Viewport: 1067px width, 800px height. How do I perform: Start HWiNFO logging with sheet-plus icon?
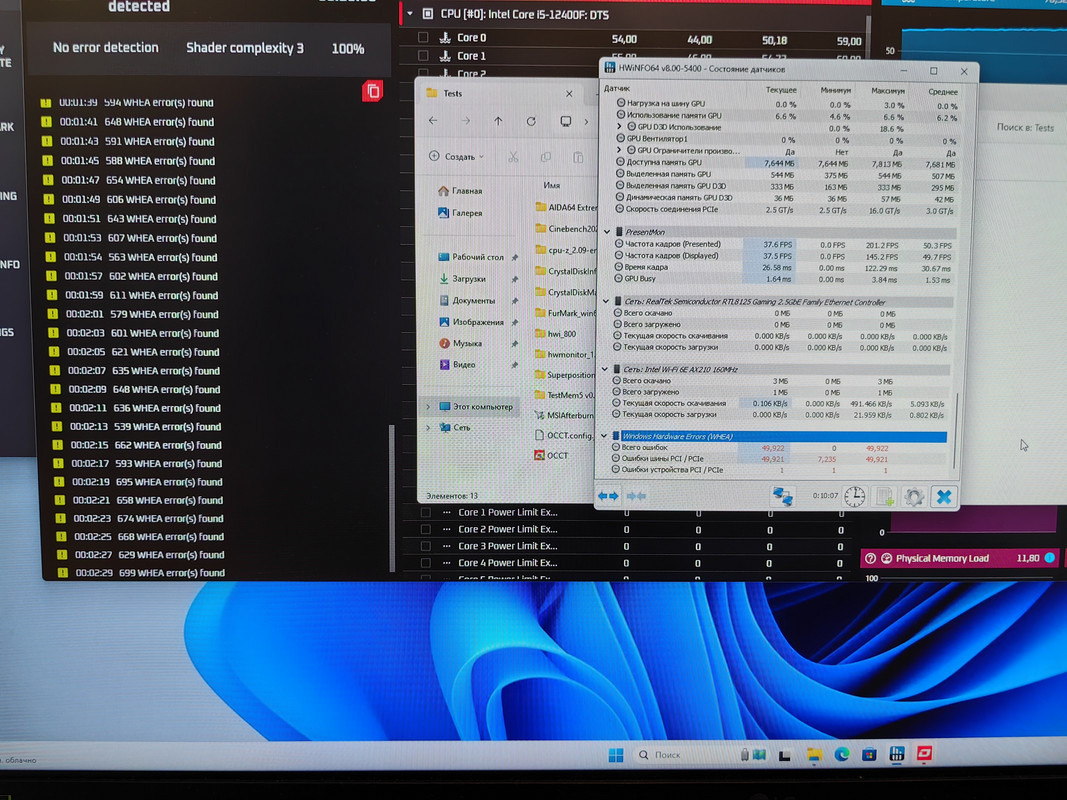[x=884, y=497]
